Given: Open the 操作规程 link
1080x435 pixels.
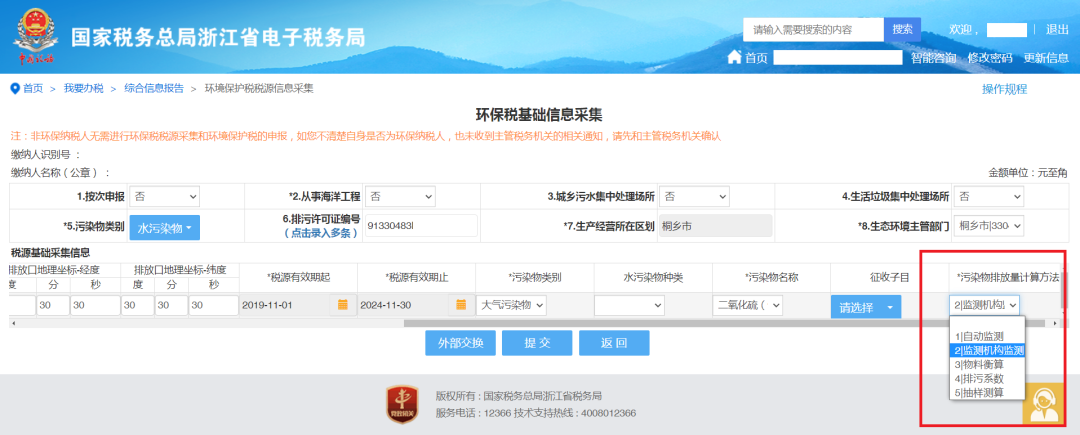Looking at the screenshot, I should click(1004, 89).
